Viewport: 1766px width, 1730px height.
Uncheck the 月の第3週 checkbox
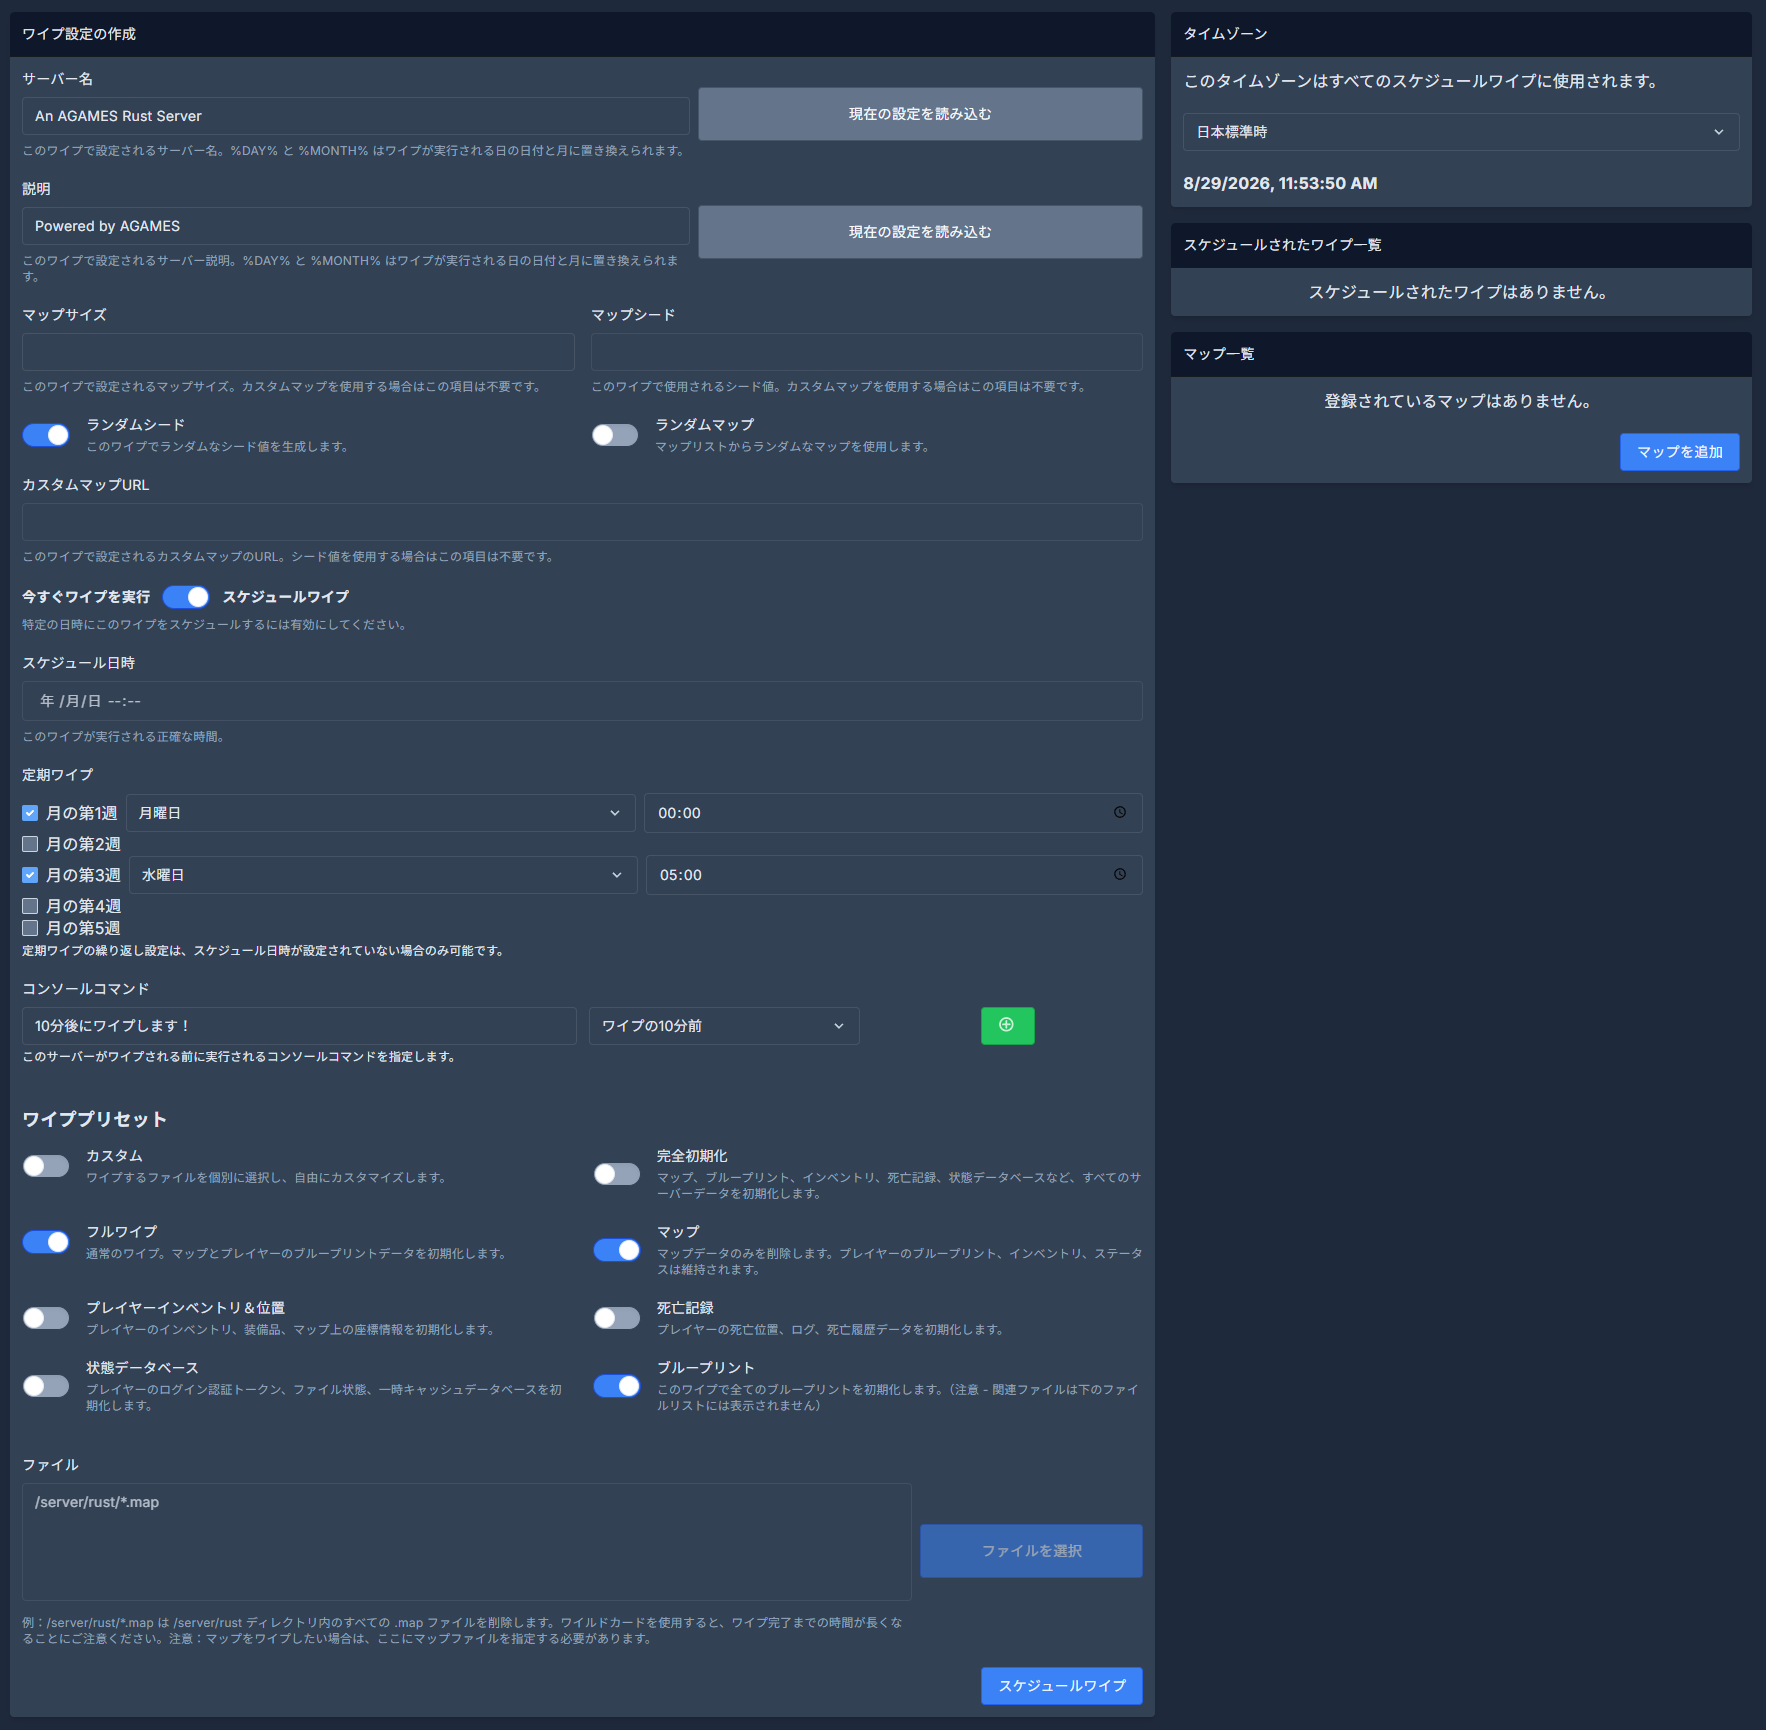[x=30, y=875]
